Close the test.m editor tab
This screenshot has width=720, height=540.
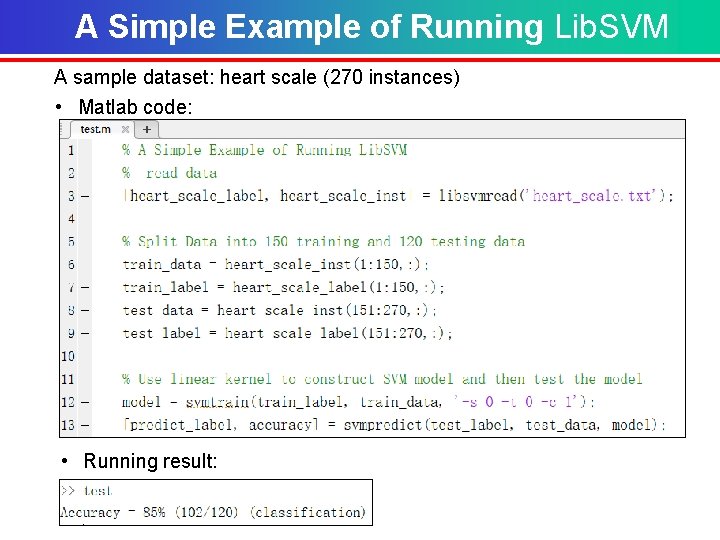coord(125,129)
